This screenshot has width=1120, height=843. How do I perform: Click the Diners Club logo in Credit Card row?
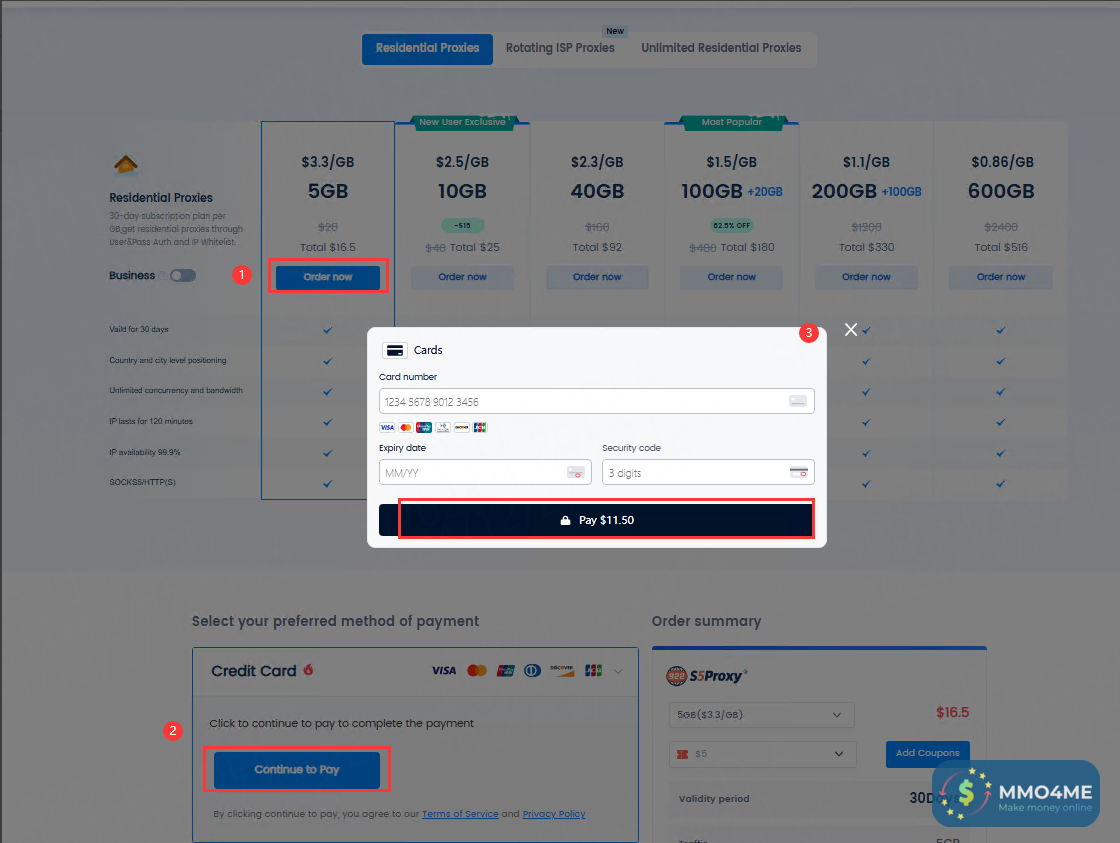click(533, 670)
